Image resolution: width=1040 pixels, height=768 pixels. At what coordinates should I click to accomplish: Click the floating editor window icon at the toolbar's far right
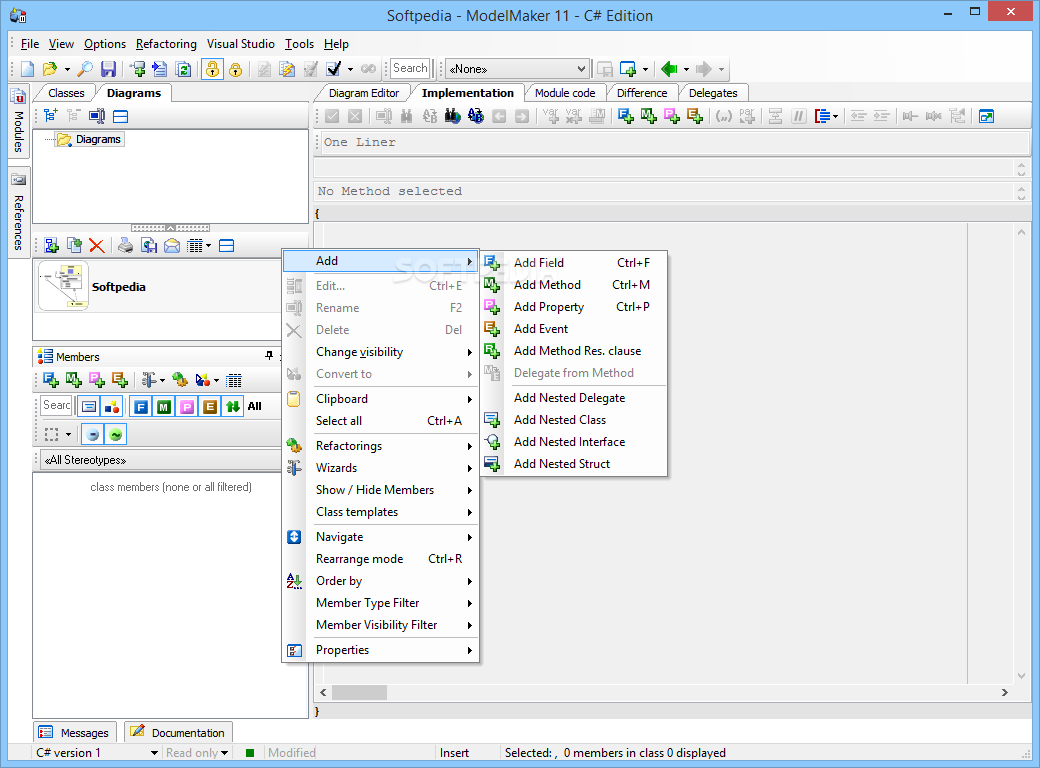[x=986, y=116]
